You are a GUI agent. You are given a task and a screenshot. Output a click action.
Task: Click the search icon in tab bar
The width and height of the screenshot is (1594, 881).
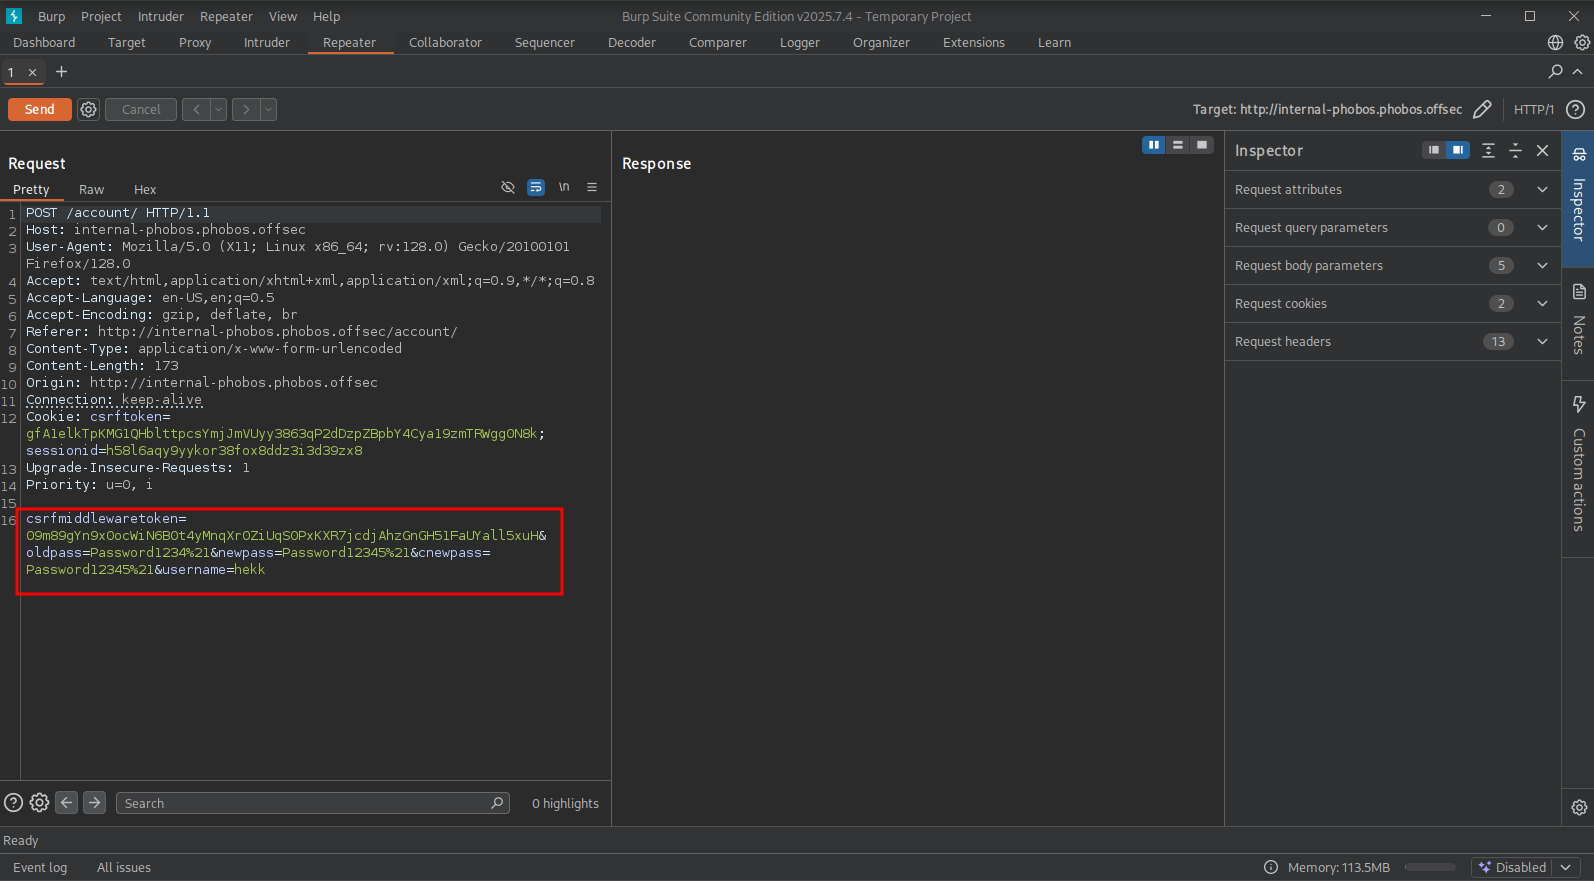pyautogui.click(x=1555, y=72)
